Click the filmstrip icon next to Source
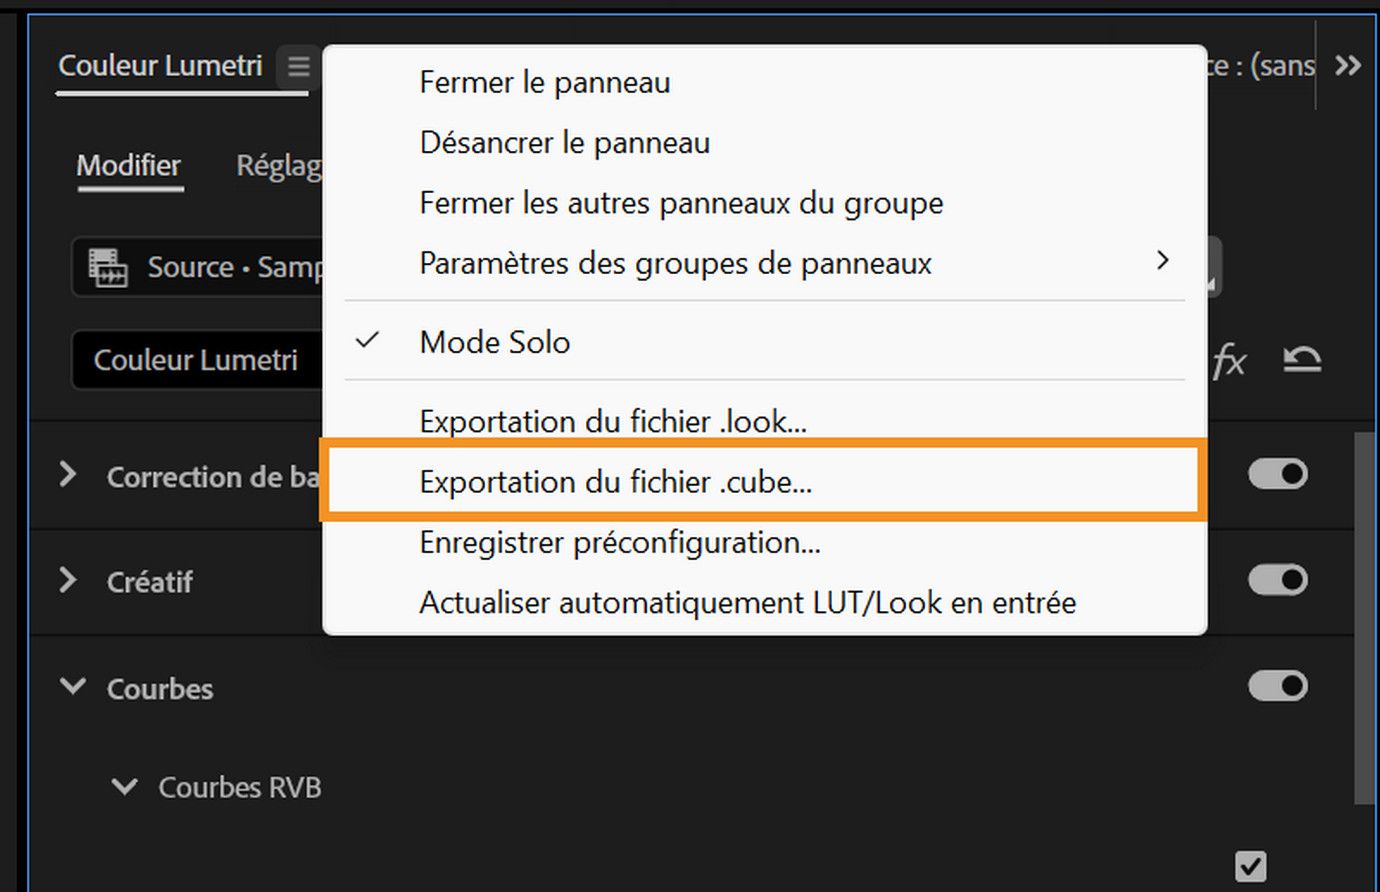 110,268
